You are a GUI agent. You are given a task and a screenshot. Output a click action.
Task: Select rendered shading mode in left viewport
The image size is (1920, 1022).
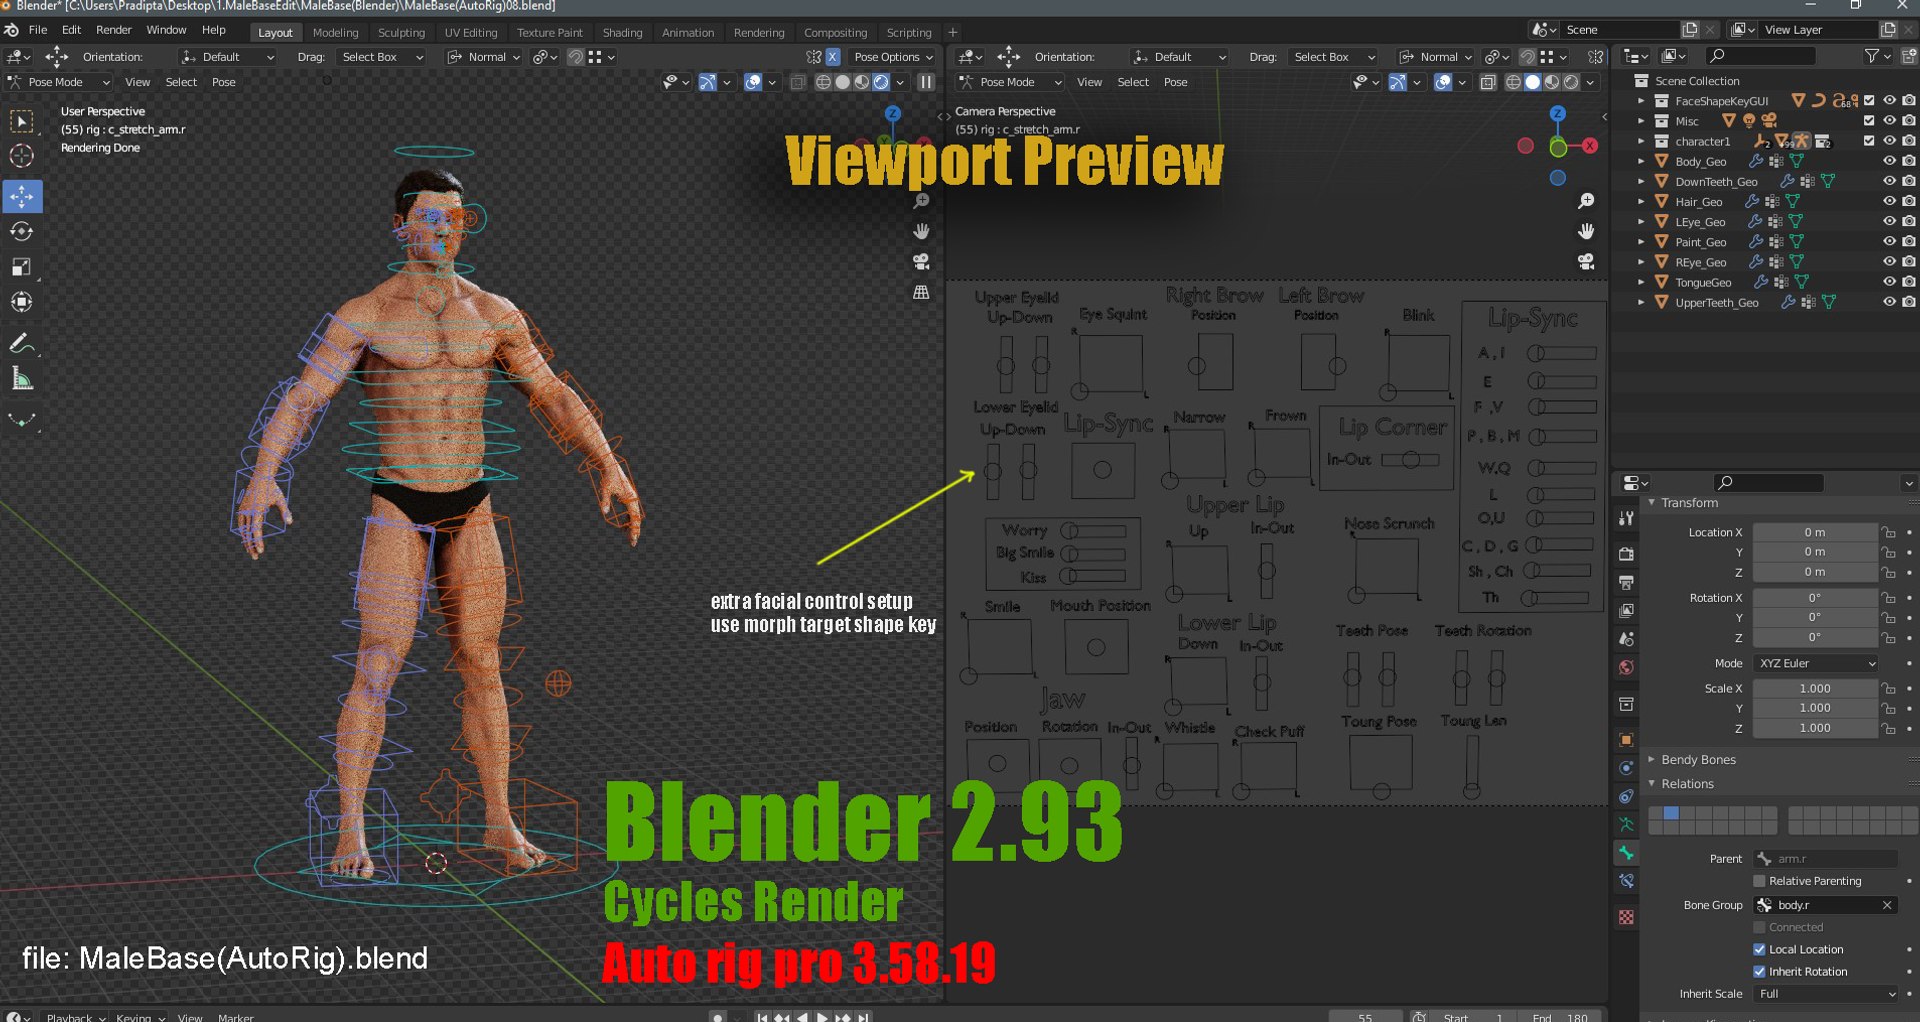pos(881,82)
